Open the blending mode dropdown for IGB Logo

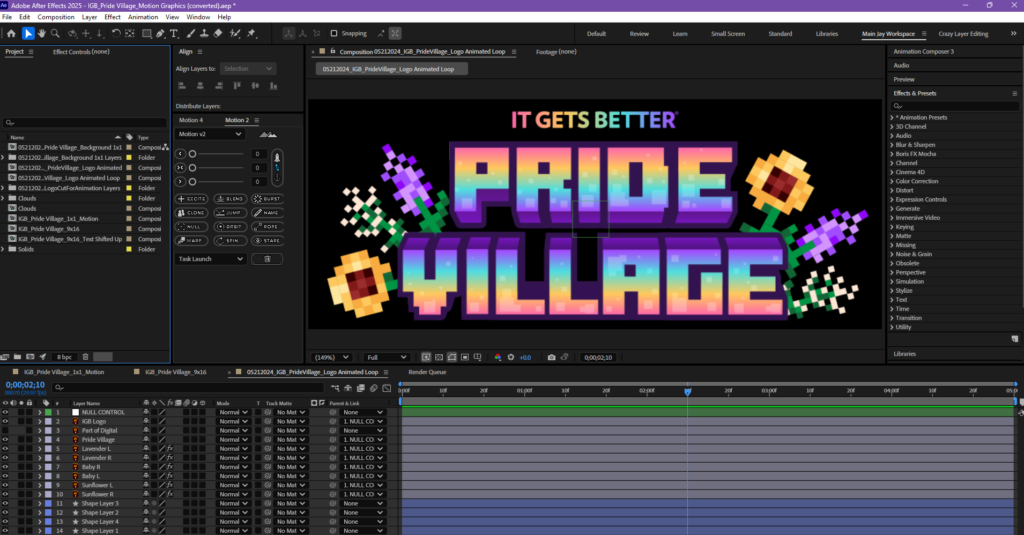pos(233,422)
